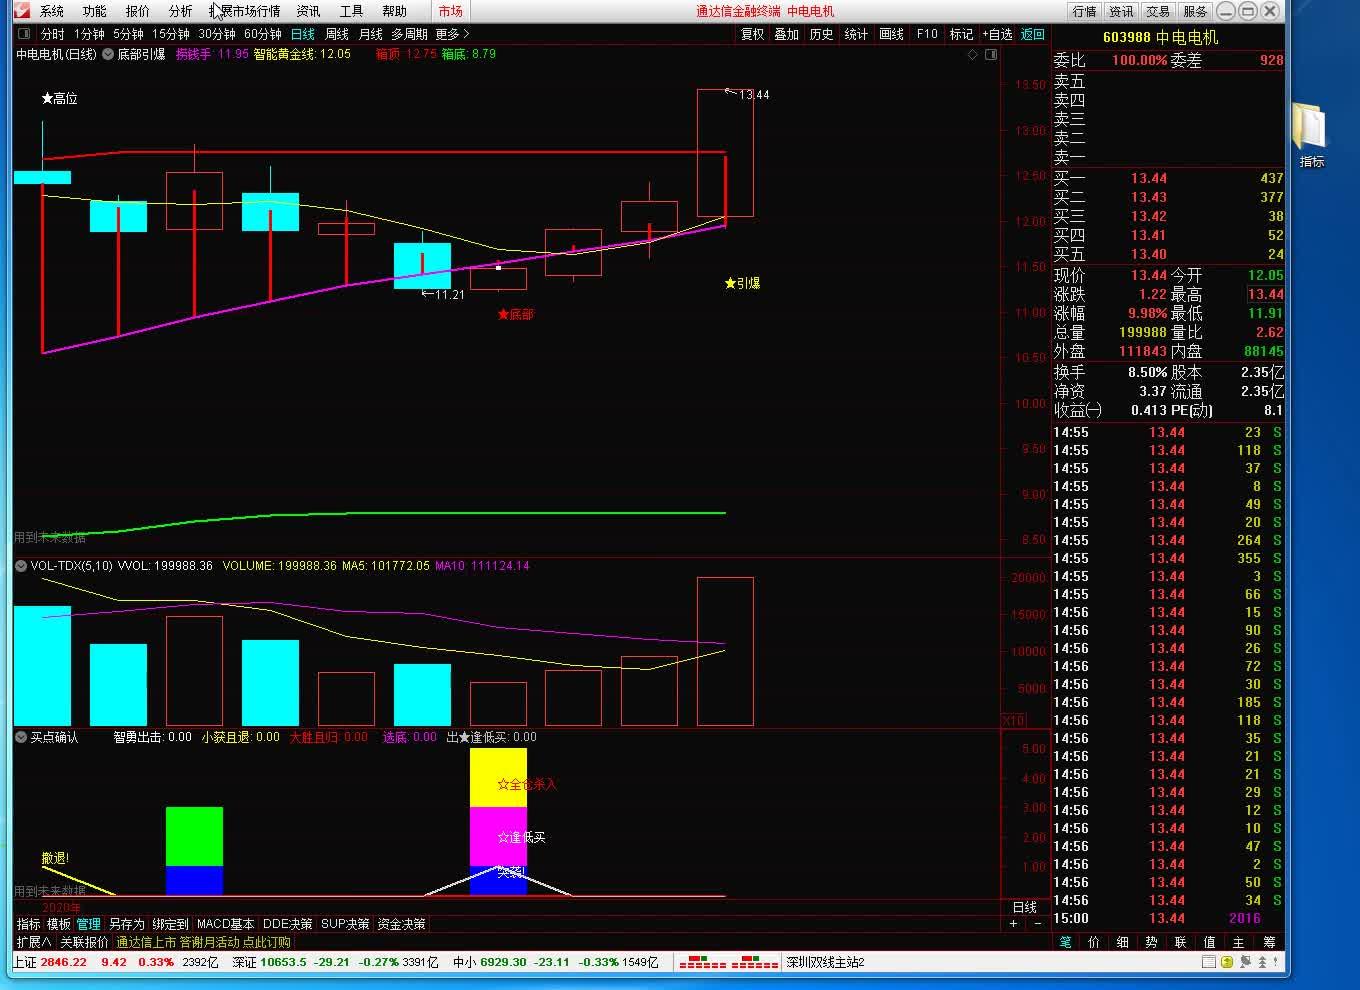Open the 报价 menu
The height and width of the screenshot is (990, 1360).
click(137, 11)
